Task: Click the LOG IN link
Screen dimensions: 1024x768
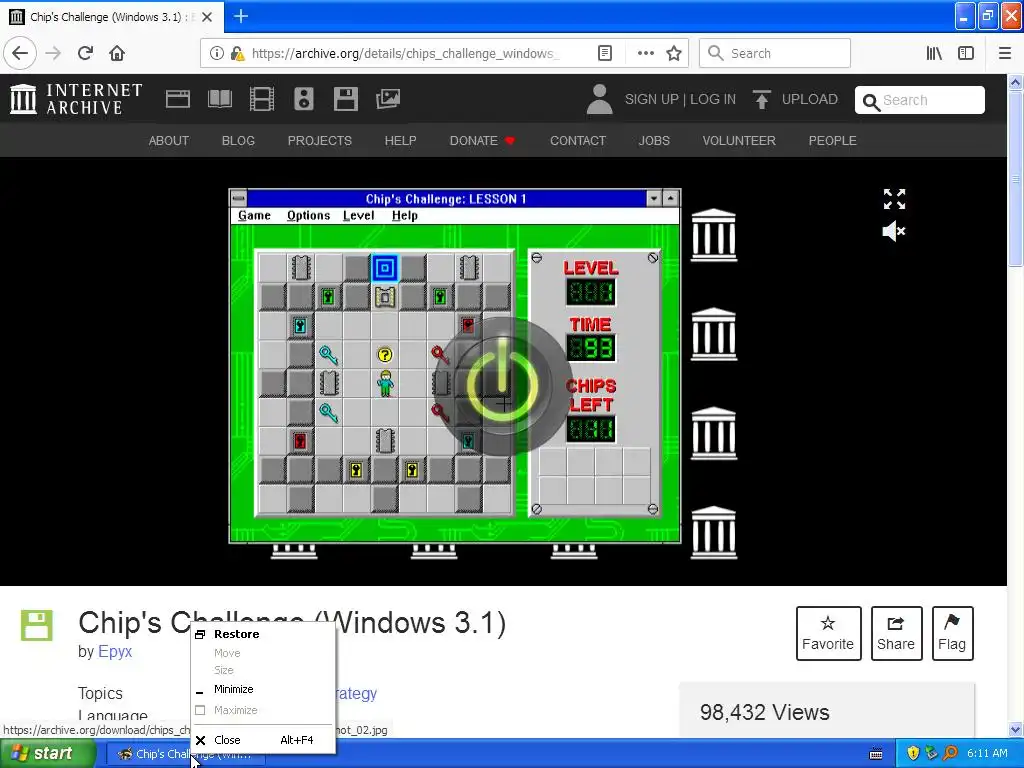Action: pyautogui.click(x=712, y=99)
